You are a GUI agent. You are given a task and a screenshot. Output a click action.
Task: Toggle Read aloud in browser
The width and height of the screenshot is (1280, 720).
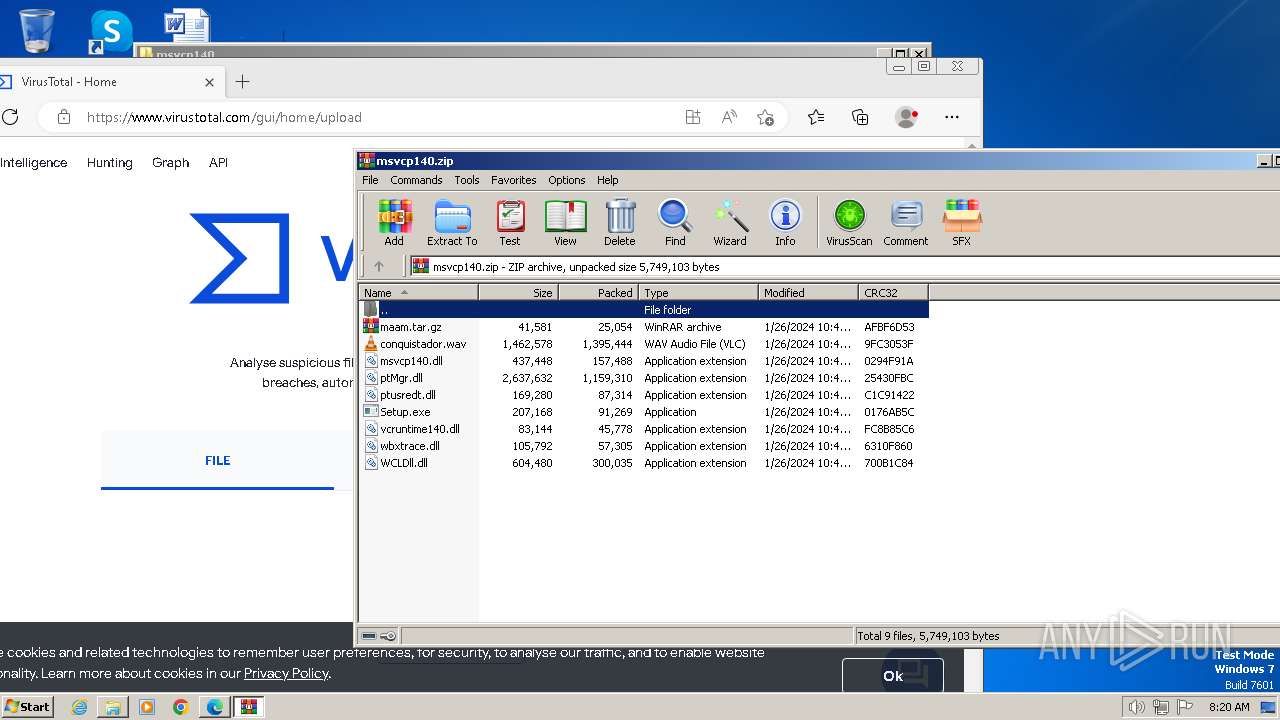[x=729, y=117]
